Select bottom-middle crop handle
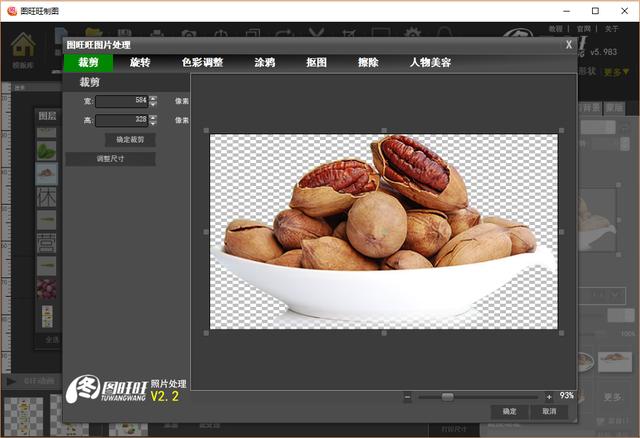640x438 pixels. click(x=384, y=333)
